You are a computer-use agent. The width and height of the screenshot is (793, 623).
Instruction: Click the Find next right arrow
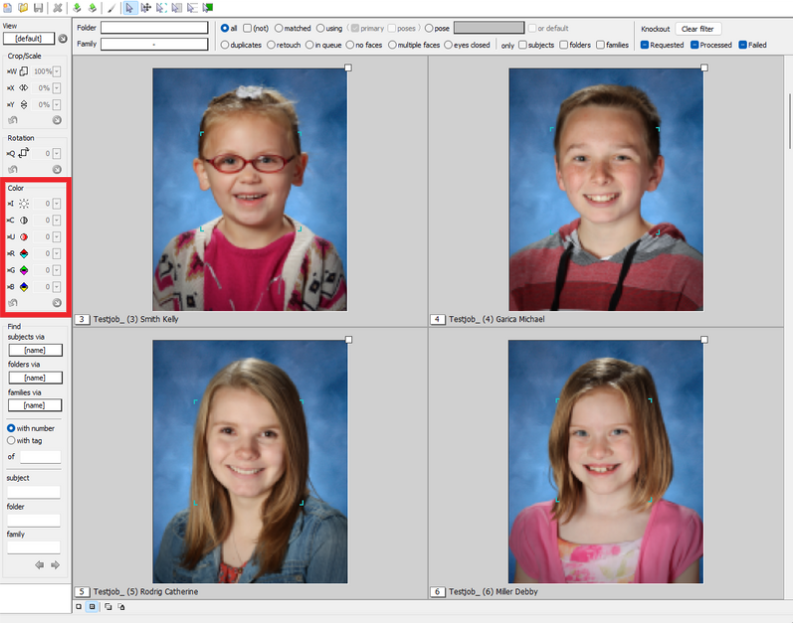coord(55,565)
